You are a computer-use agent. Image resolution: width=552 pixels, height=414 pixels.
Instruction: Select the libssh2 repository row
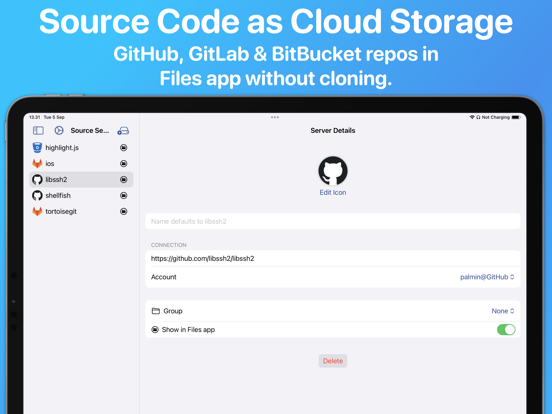click(x=81, y=180)
